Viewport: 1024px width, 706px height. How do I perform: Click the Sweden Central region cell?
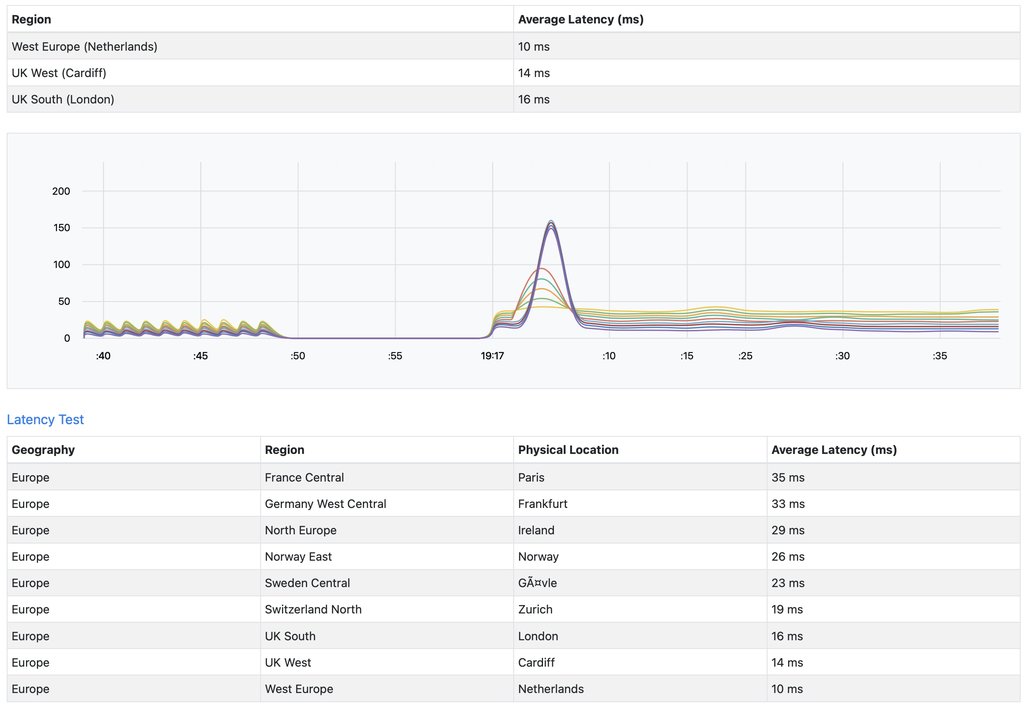[x=307, y=583]
